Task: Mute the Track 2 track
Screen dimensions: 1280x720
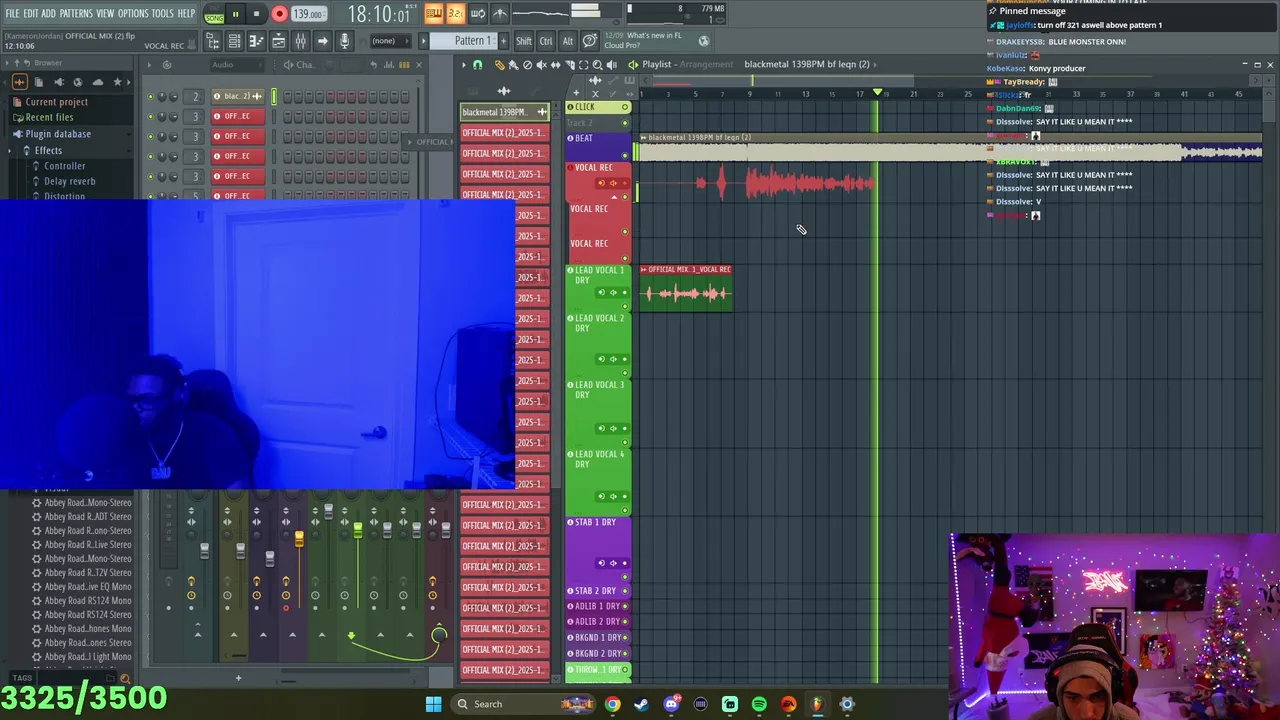Action: [625, 123]
